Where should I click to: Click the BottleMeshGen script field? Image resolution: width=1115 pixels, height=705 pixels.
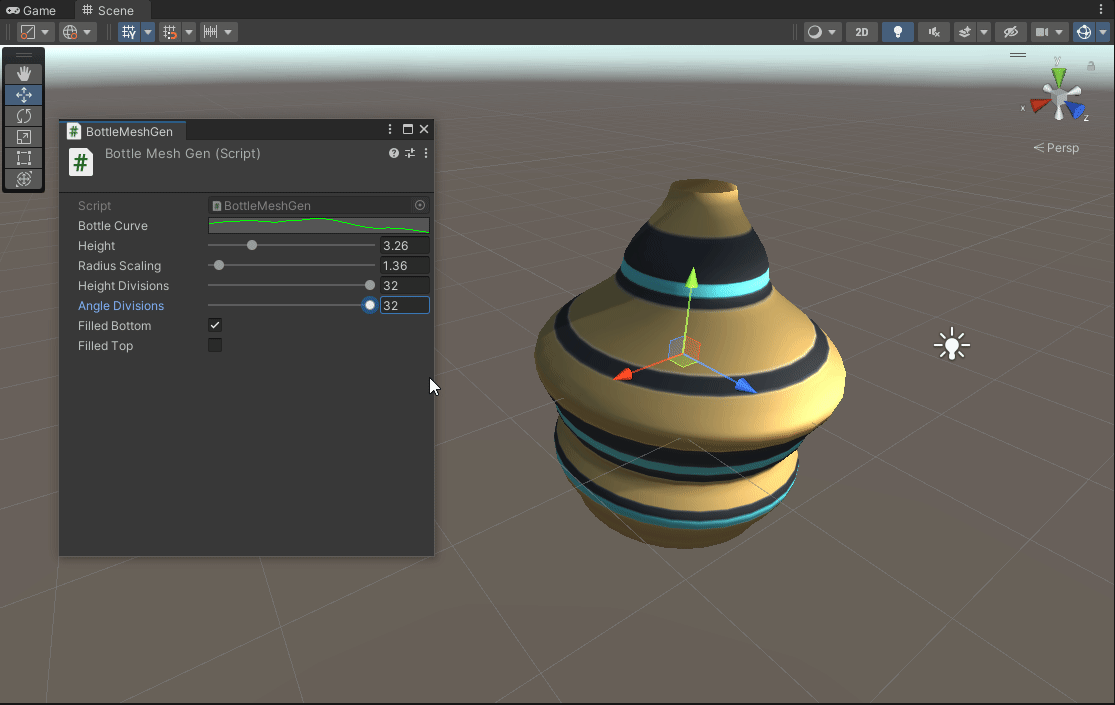319,206
